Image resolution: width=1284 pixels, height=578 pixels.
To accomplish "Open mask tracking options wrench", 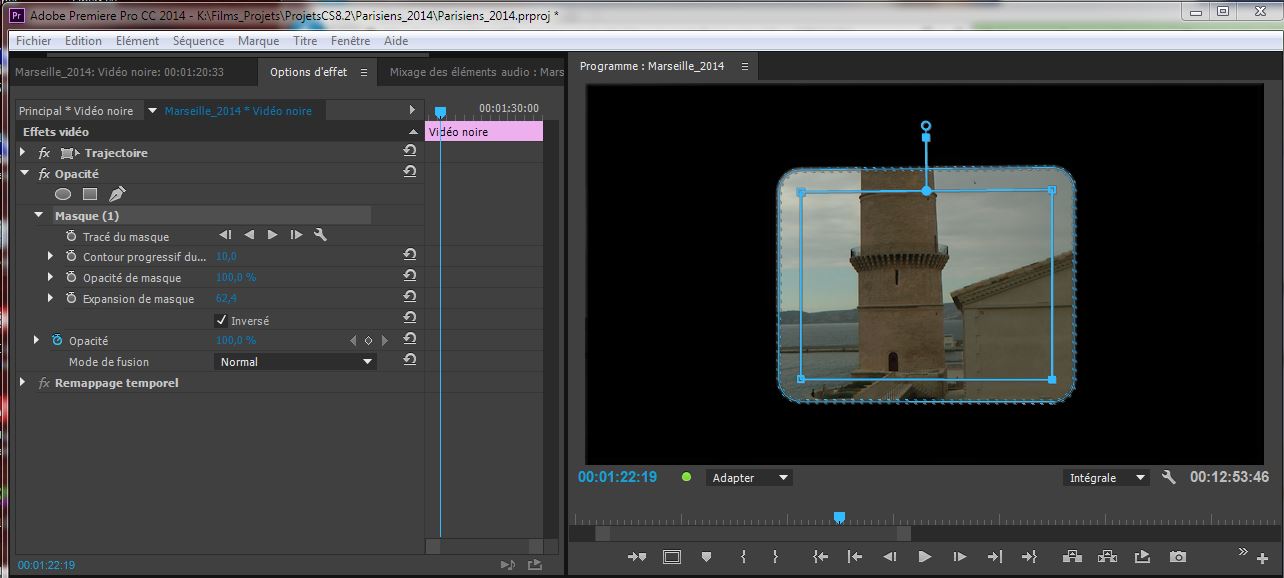I will pos(320,235).
